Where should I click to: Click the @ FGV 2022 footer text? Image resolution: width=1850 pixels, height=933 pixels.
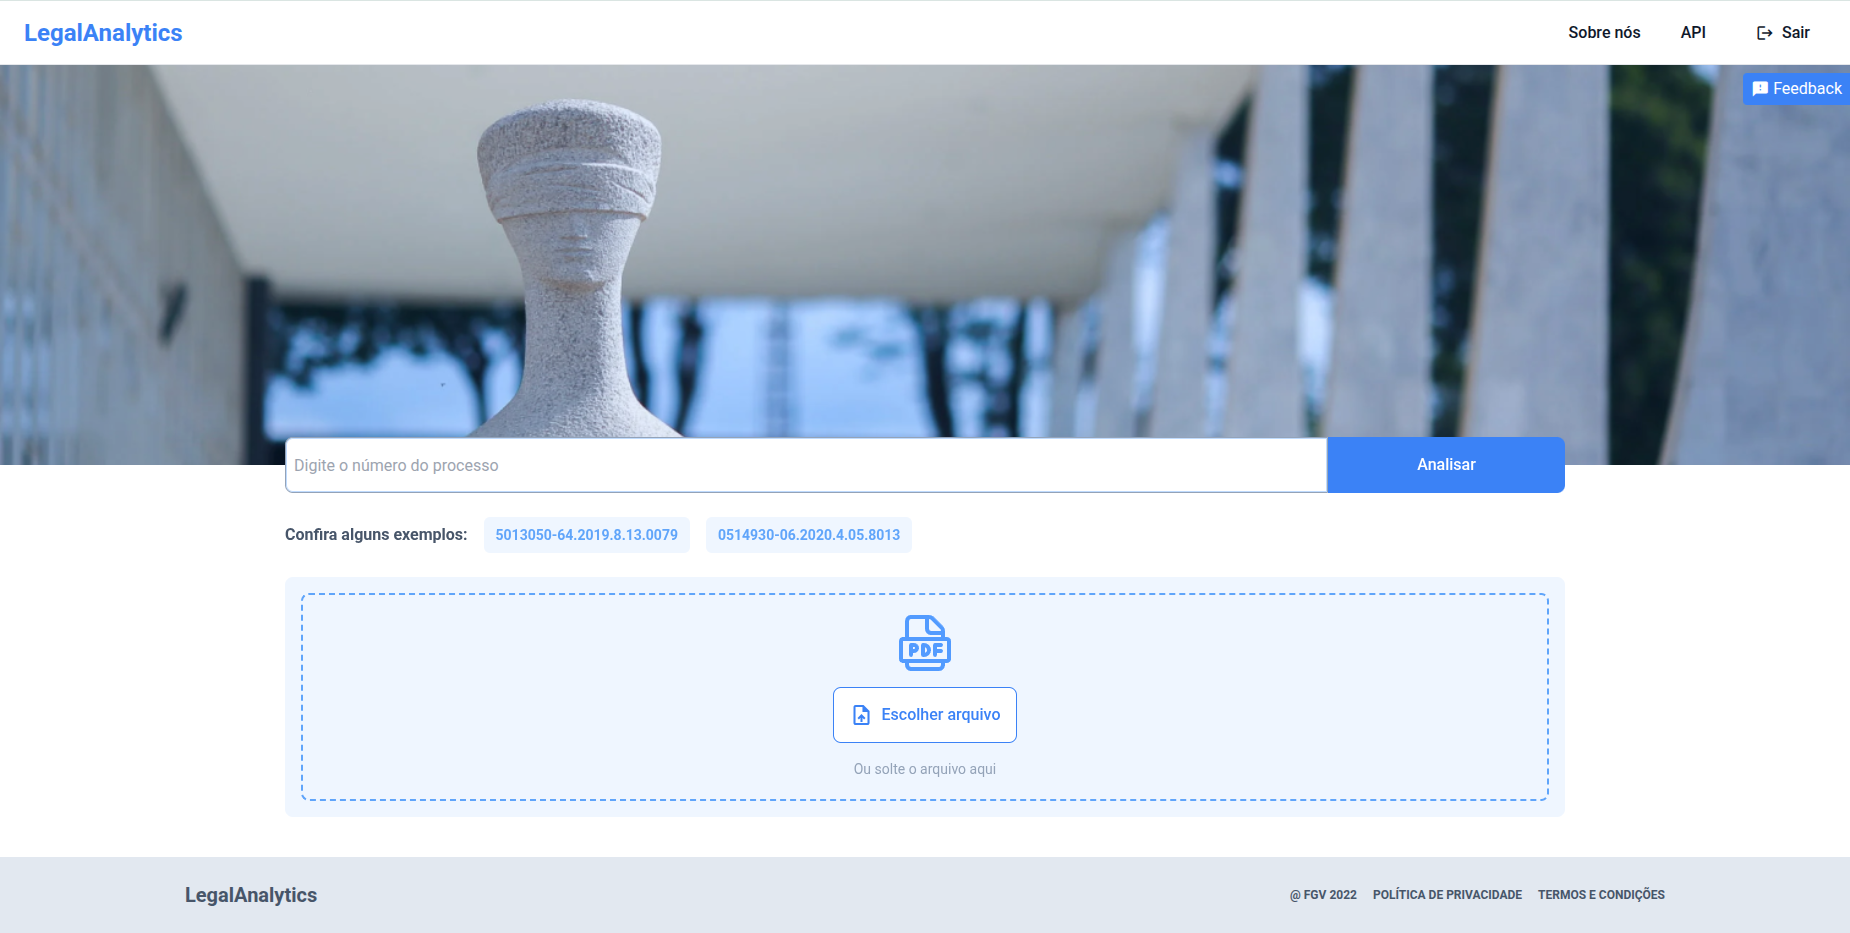(x=1322, y=895)
